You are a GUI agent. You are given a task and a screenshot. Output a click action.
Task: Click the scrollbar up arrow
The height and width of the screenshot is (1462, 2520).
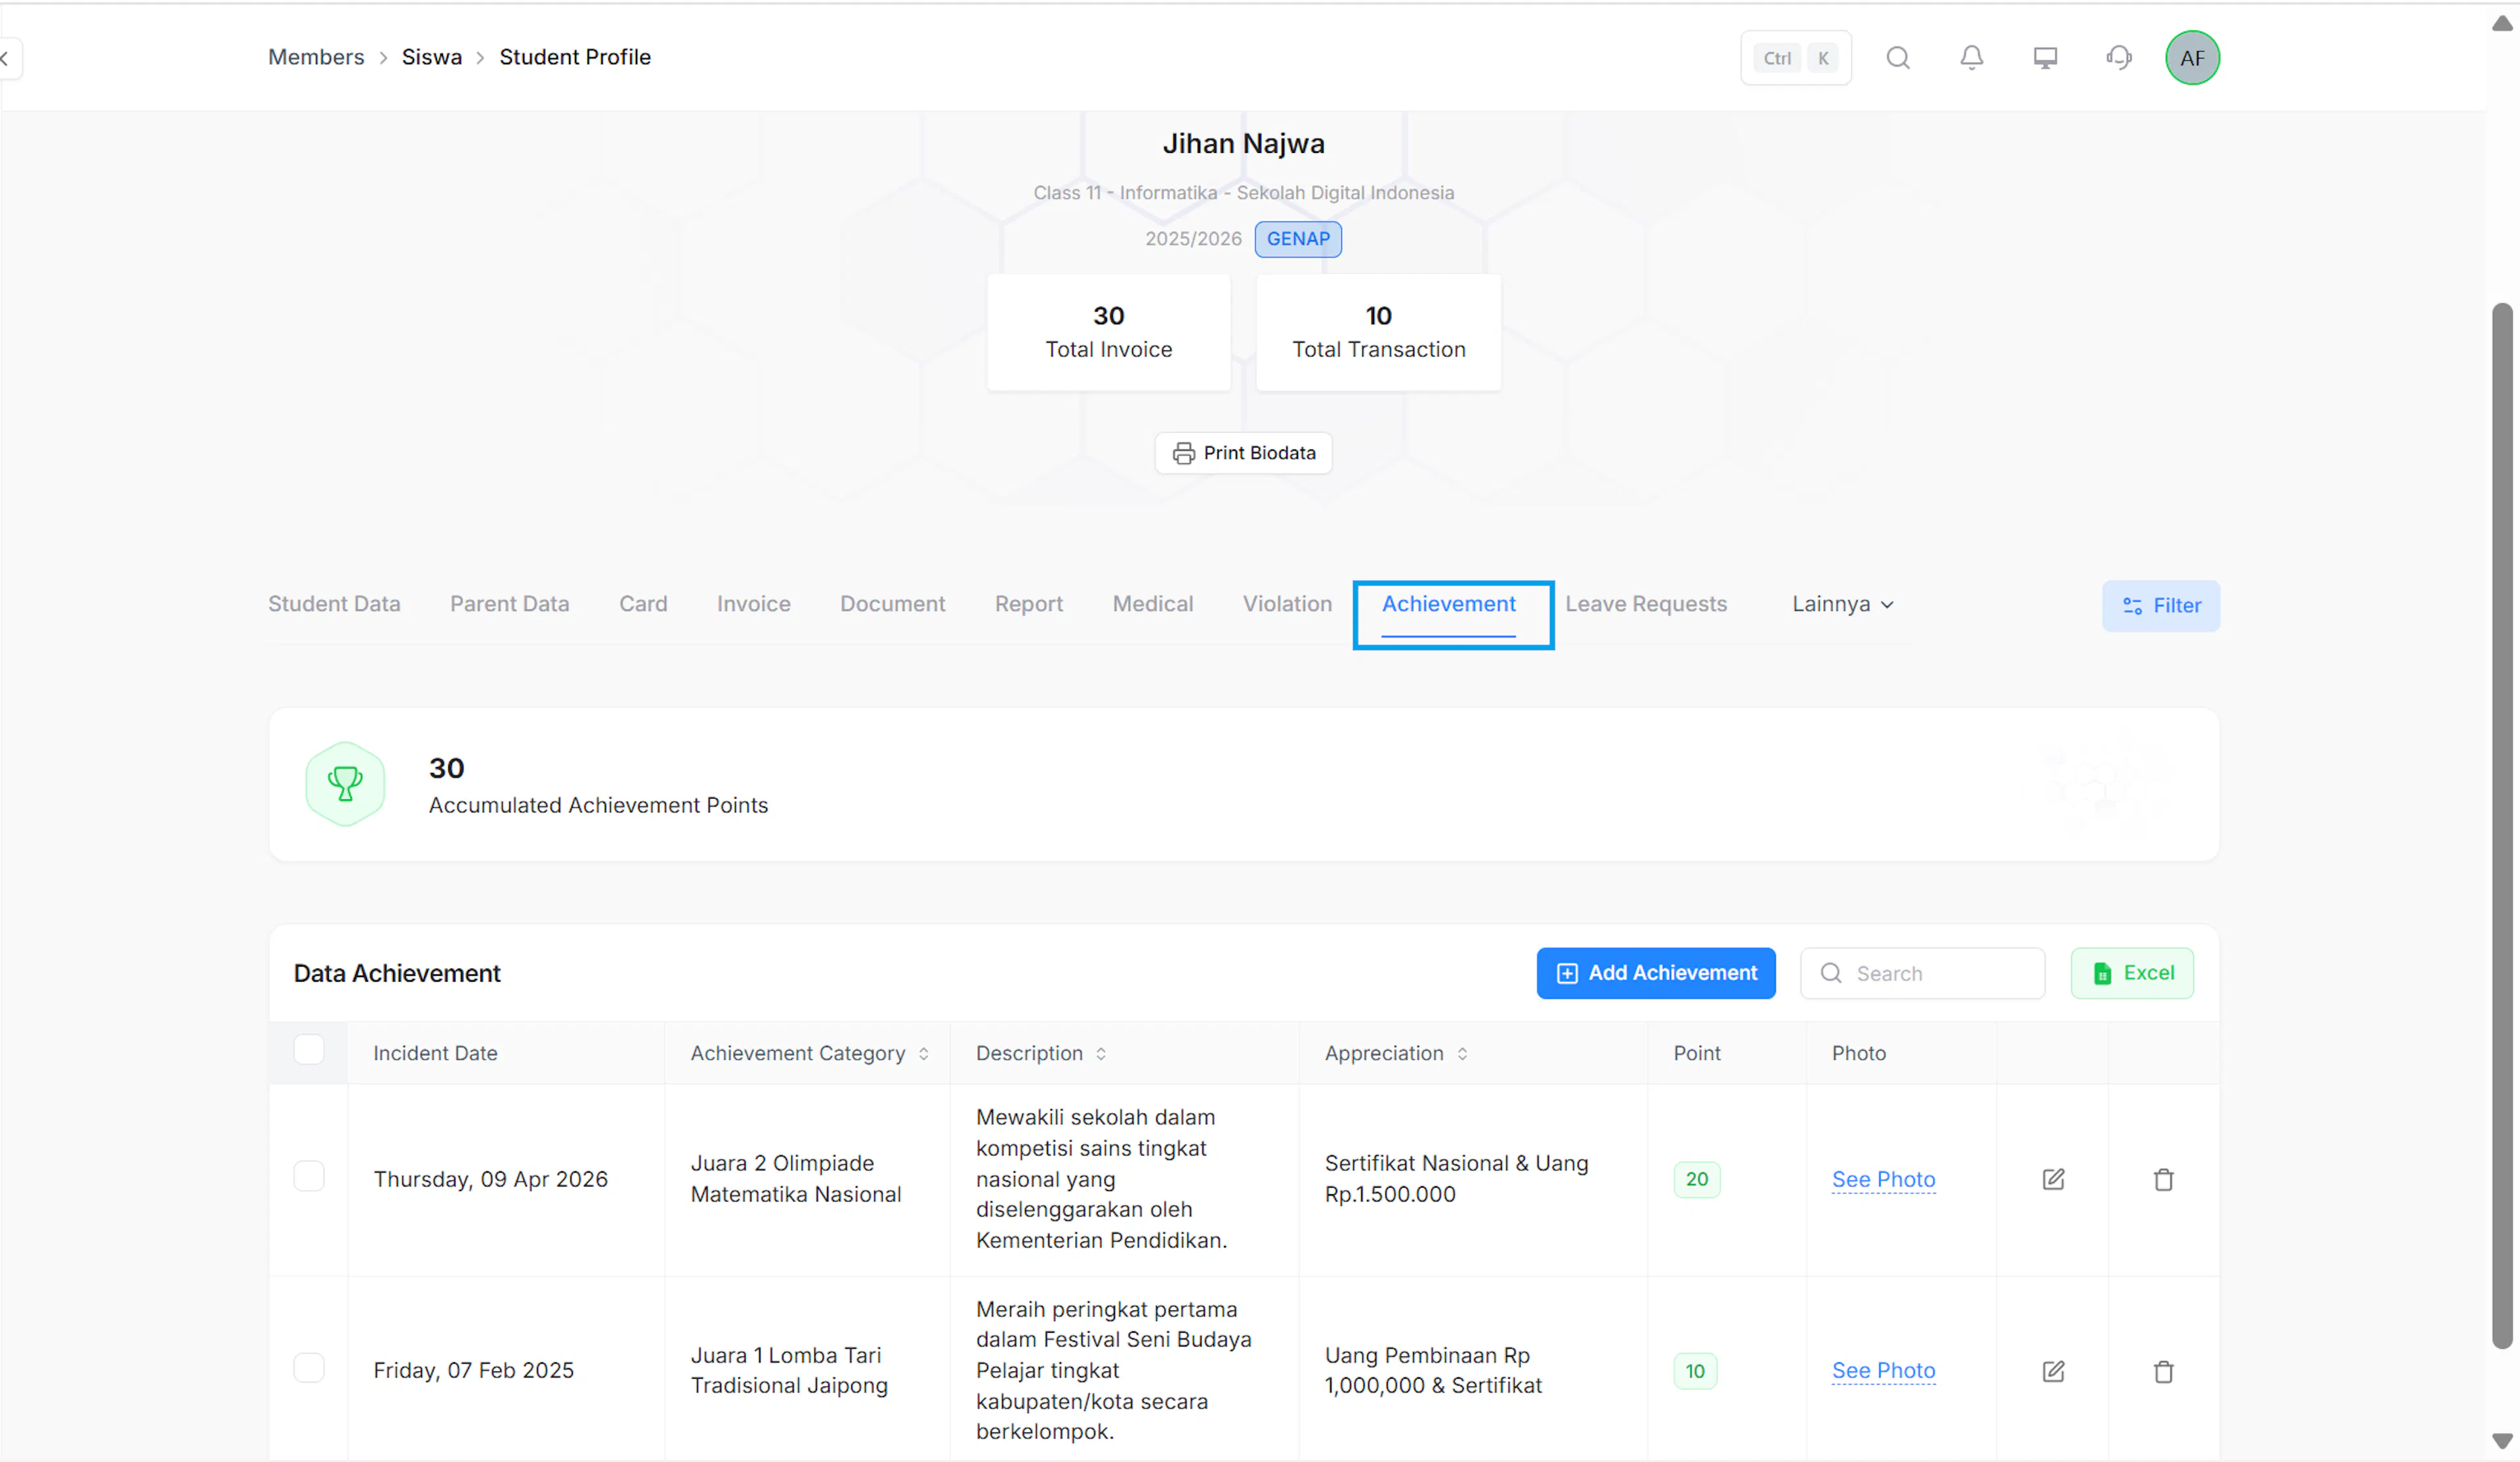(x=2502, y=24)
